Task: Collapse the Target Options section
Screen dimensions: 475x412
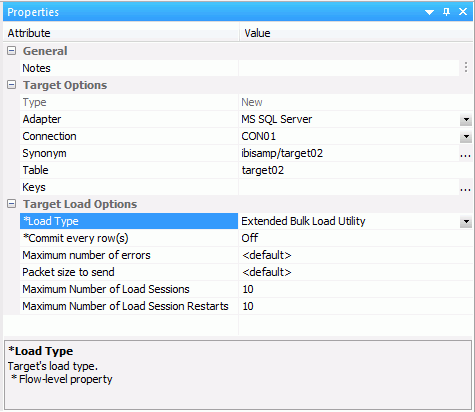Action: click(11, 85)
